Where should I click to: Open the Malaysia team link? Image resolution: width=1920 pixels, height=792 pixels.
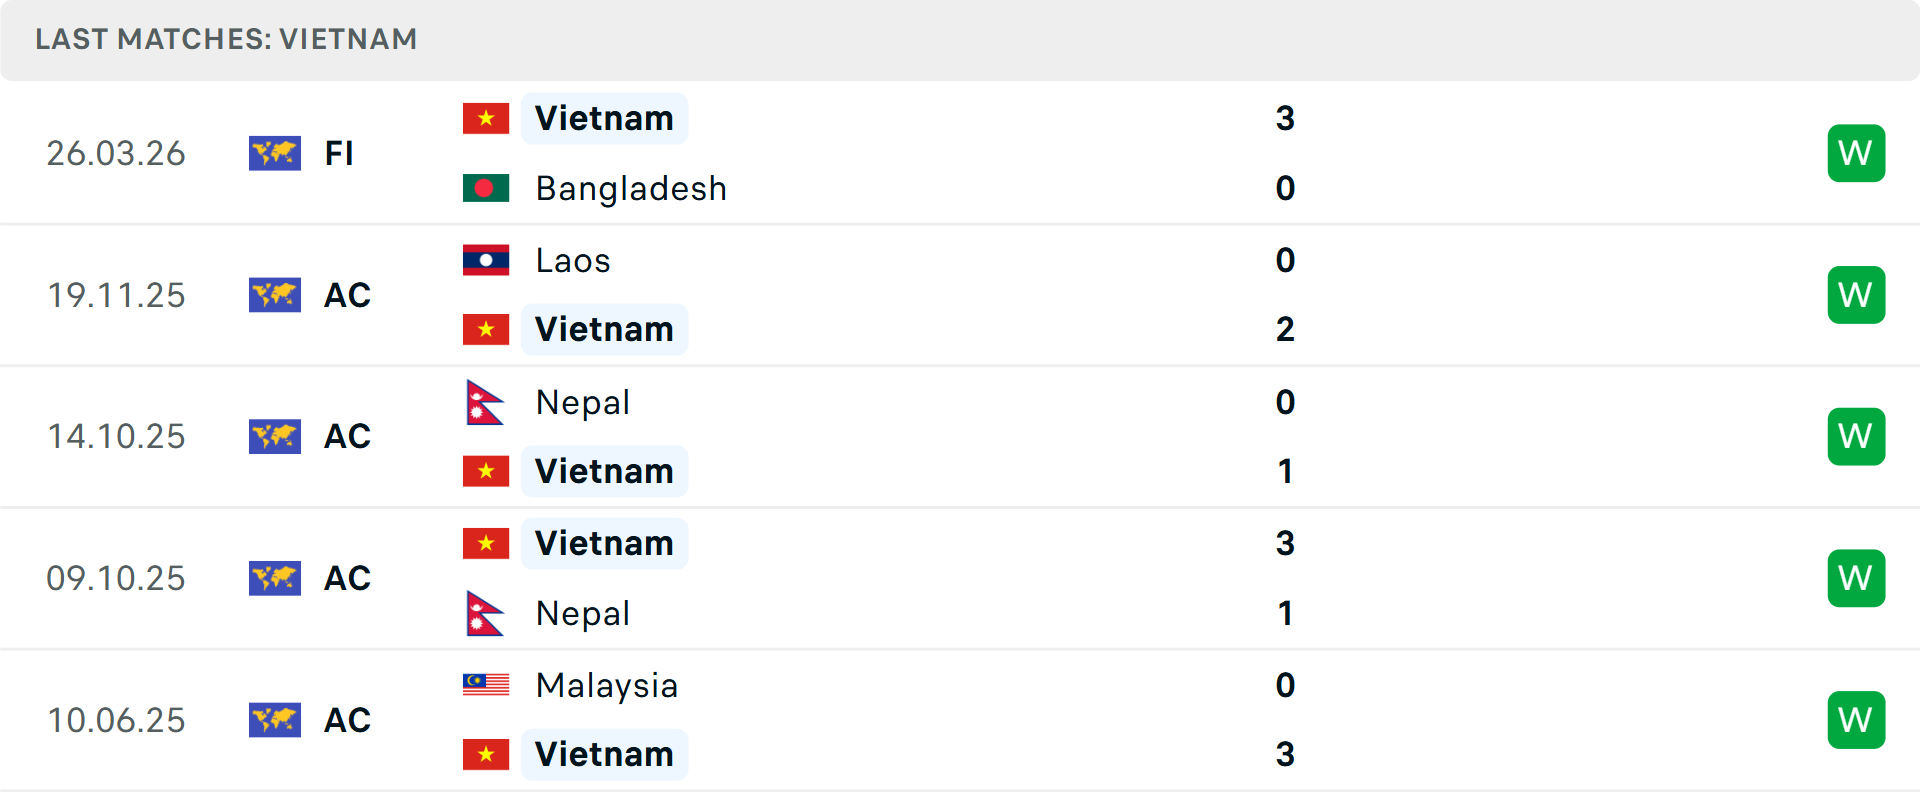(x=607, y=685)
